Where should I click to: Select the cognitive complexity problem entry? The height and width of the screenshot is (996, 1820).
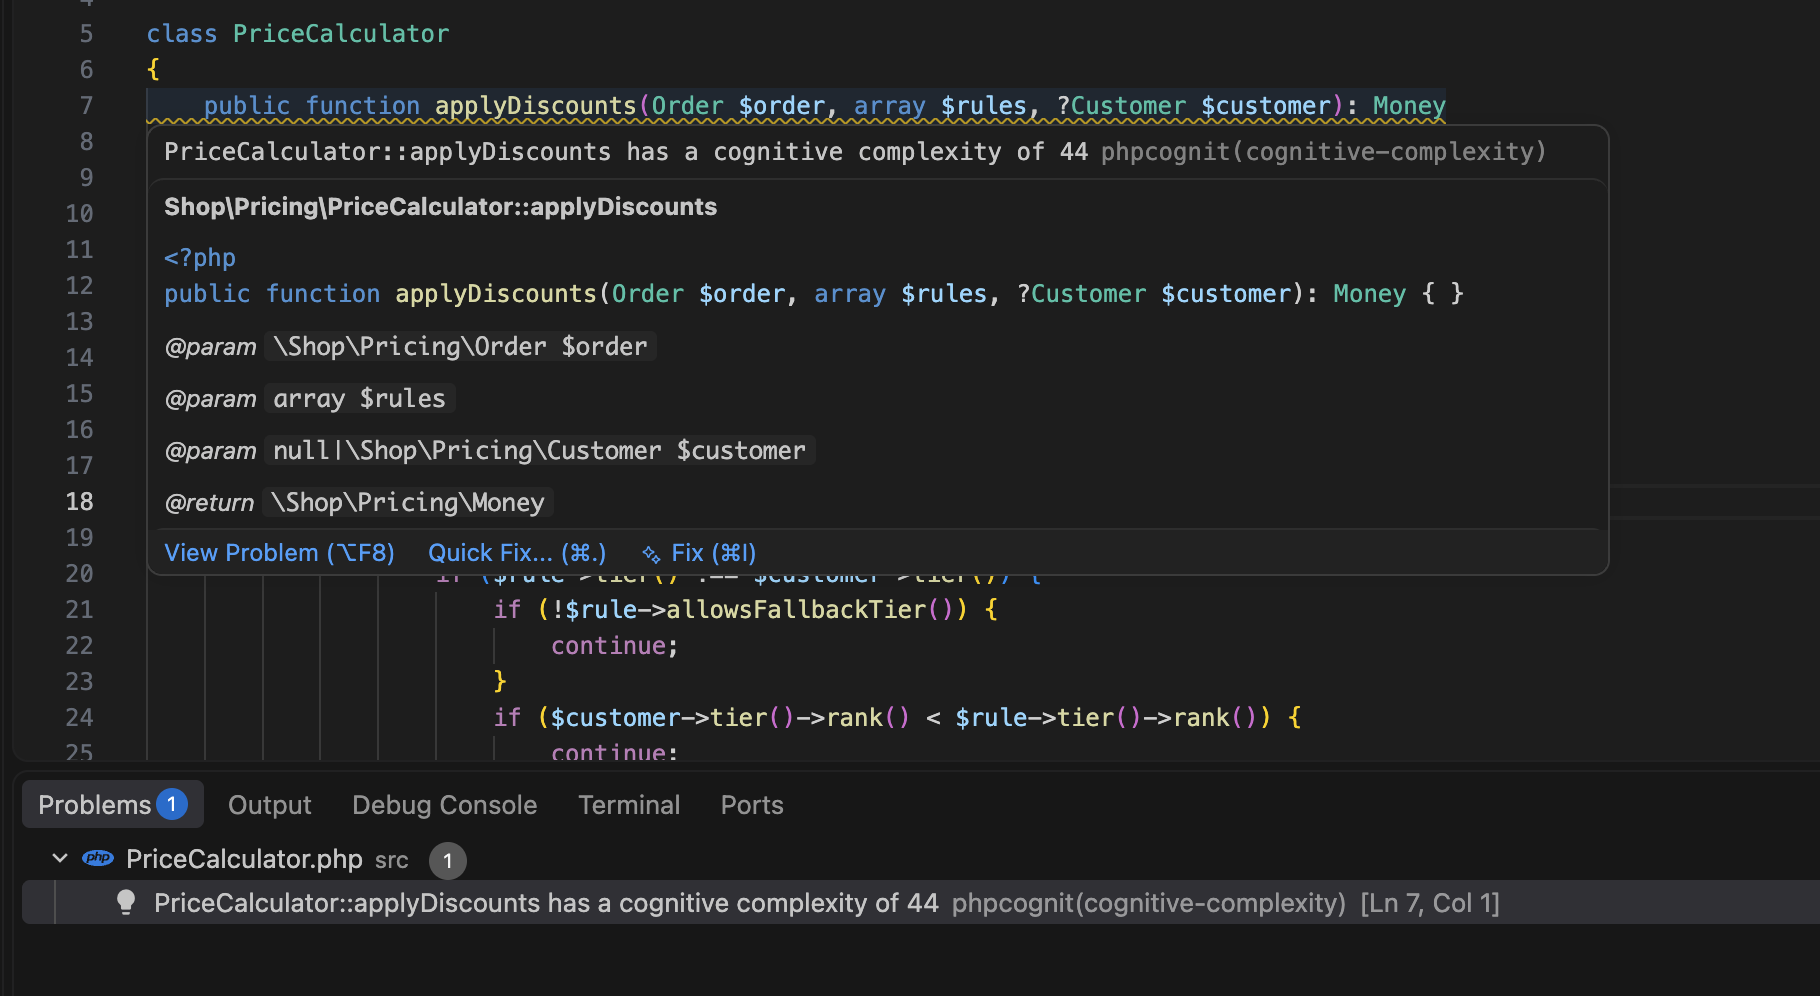[x=920, y=902]
